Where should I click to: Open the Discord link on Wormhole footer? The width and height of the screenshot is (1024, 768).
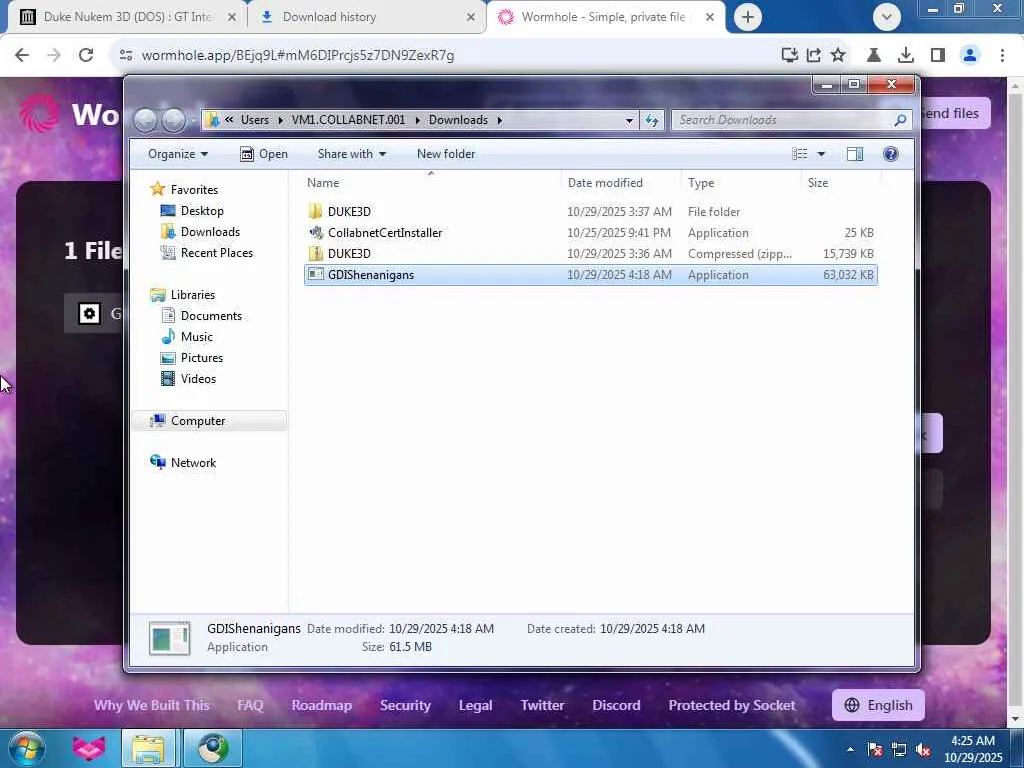click(x=616, y=705)
